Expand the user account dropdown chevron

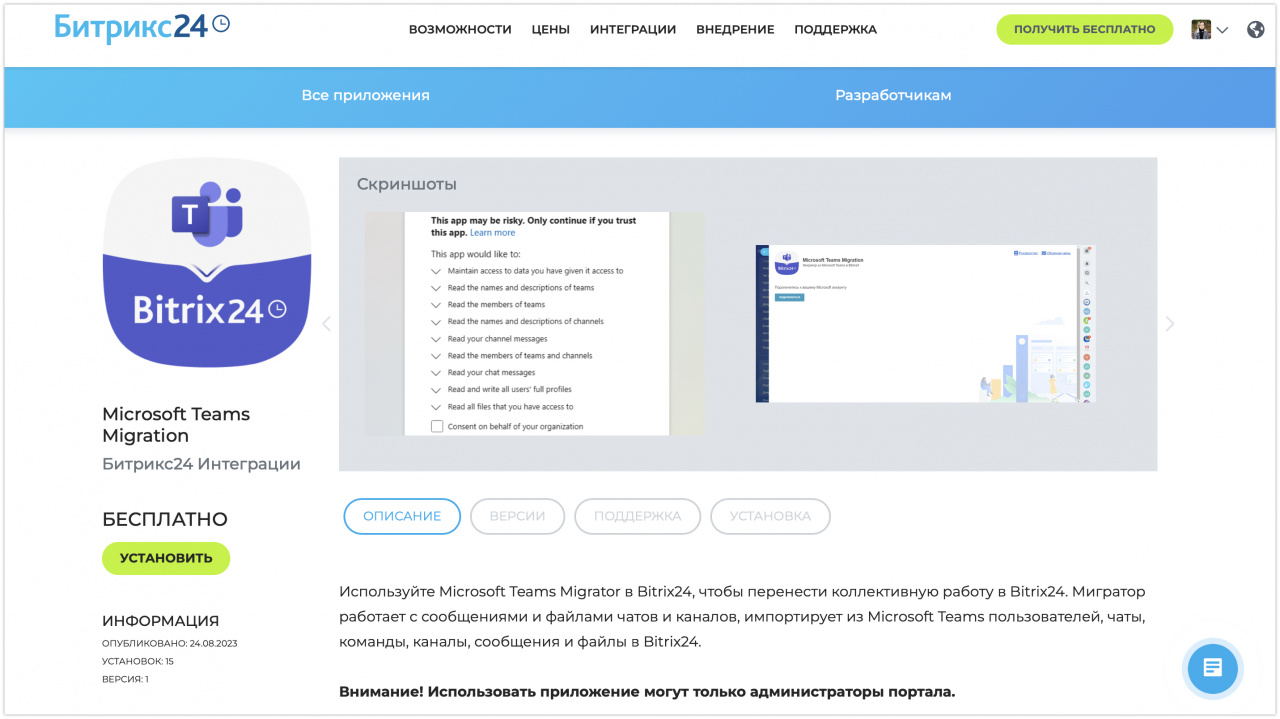pos(1222,30)
